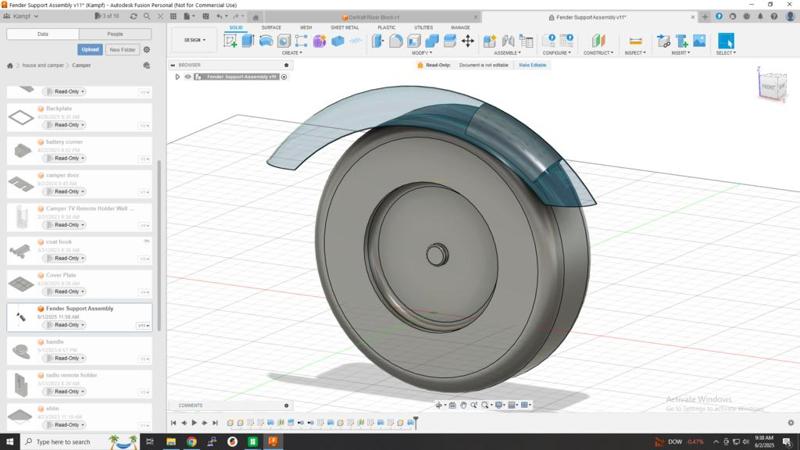Image resolution: width=800 pixels, height=450 pixels.
Task: Switch to the Utilities tab
Action: (423, 28)
